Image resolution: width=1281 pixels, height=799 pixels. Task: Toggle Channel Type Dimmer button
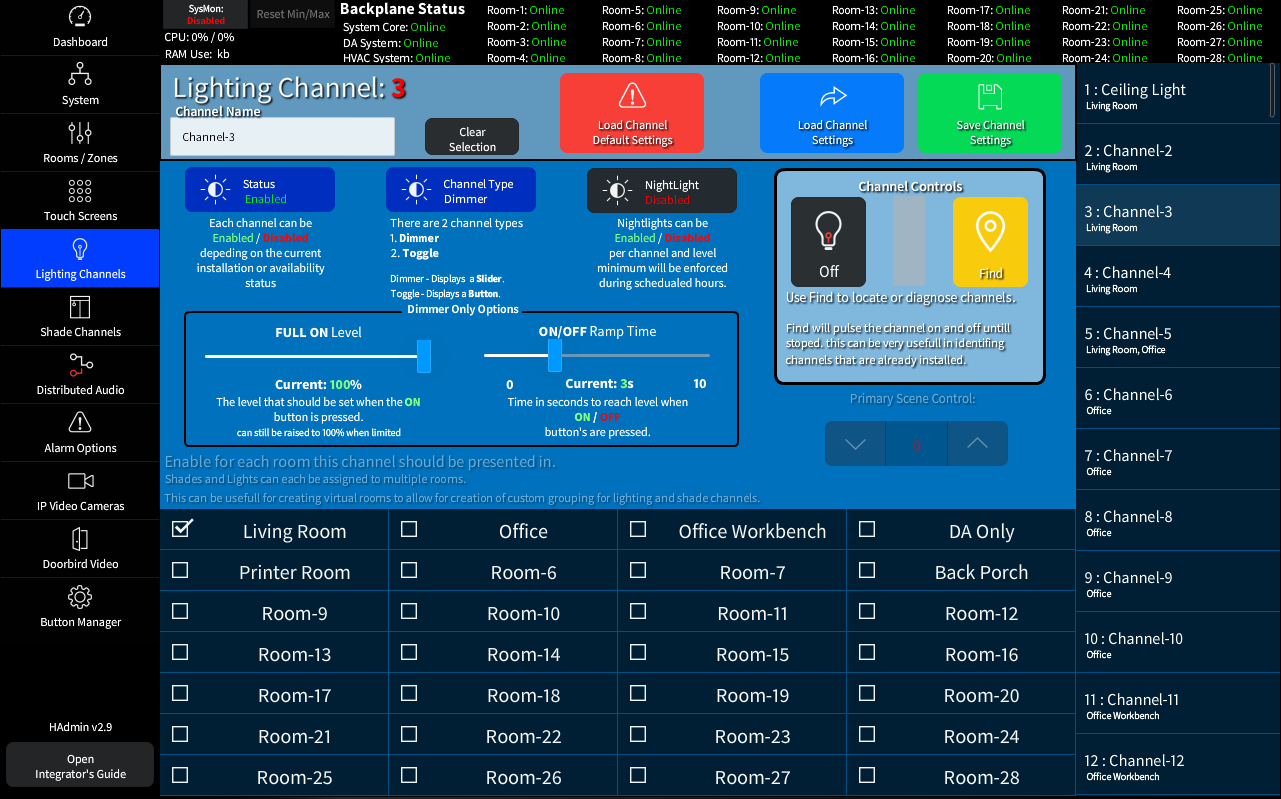461,190
